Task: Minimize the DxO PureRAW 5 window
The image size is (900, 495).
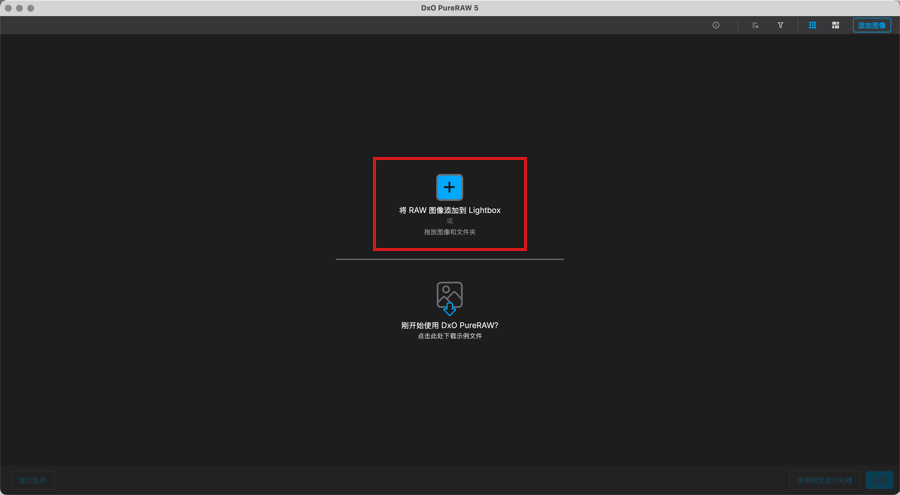Action: point(20,8)
